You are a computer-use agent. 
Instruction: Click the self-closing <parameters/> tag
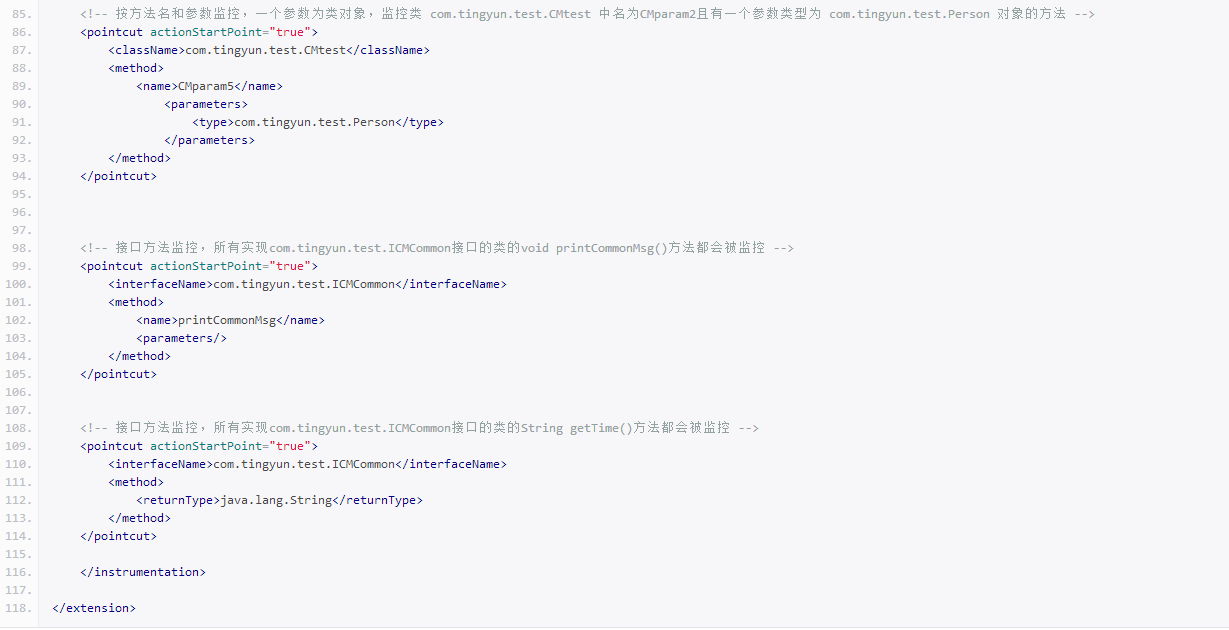click(x=182, y=338)
